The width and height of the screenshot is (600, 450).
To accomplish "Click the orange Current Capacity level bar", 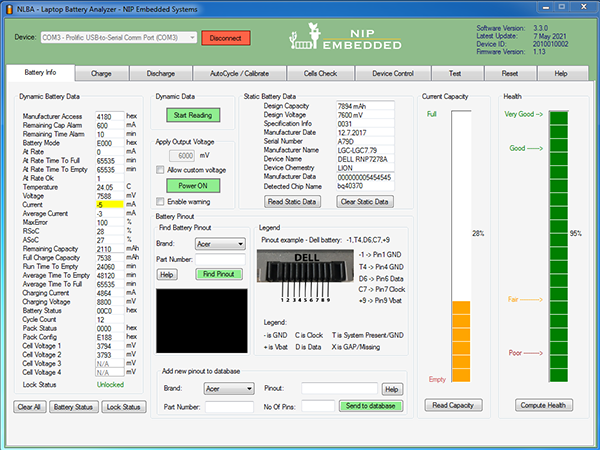I will coord(460,336).
